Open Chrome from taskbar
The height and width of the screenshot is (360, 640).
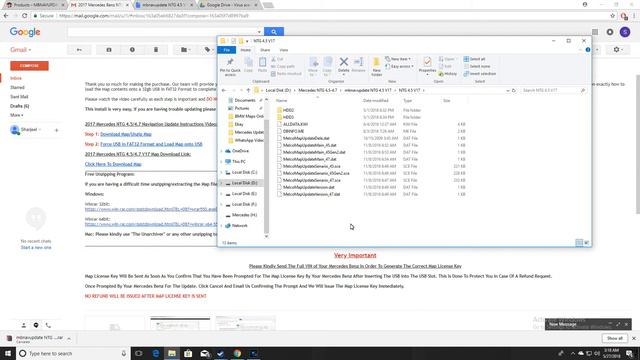(x=237, y=353)
